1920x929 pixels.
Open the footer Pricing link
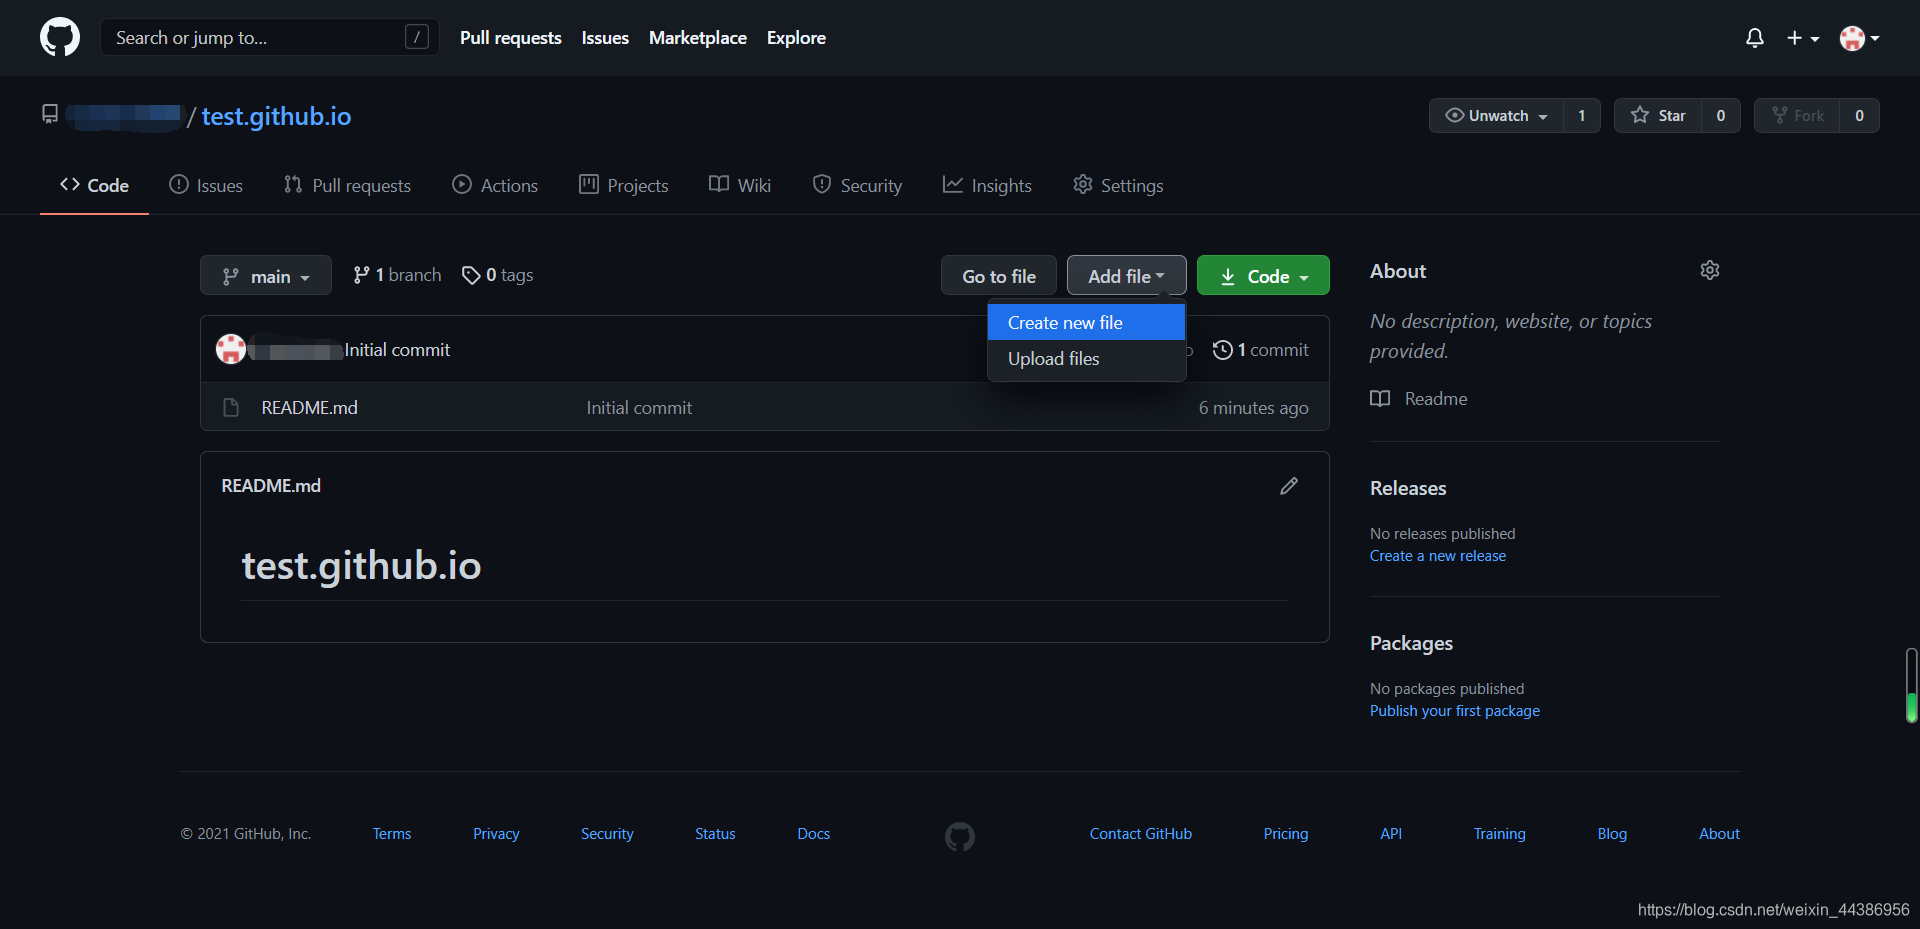[1286, 834]
